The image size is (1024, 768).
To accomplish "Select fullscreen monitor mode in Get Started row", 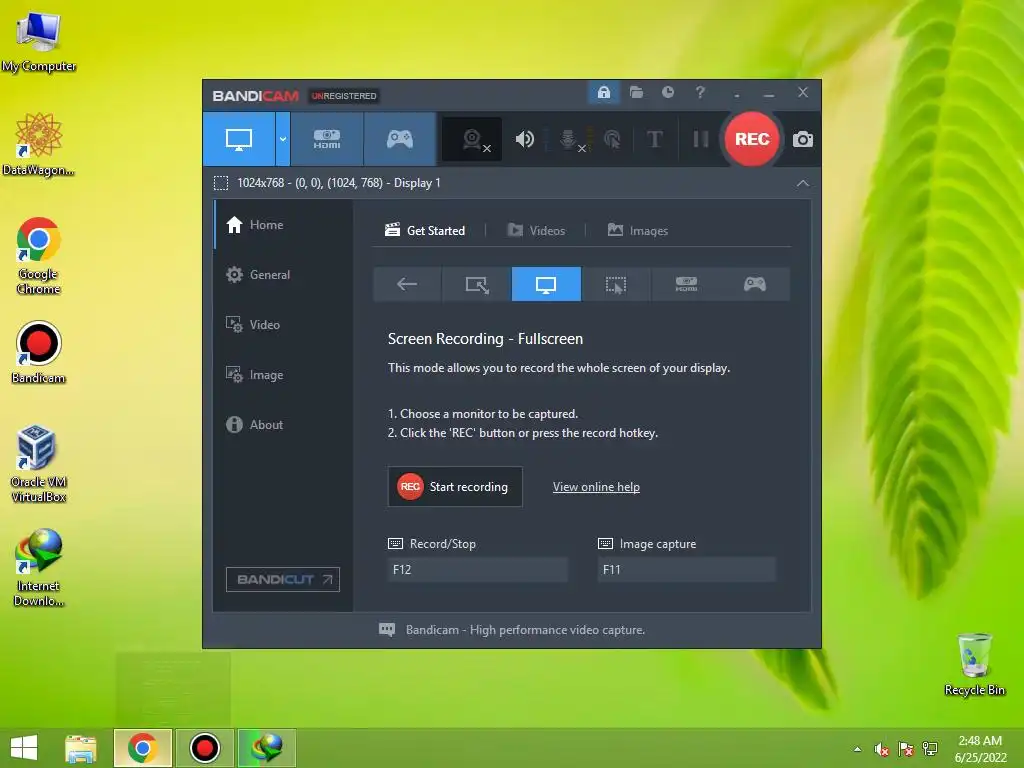I will click(546, 284).
